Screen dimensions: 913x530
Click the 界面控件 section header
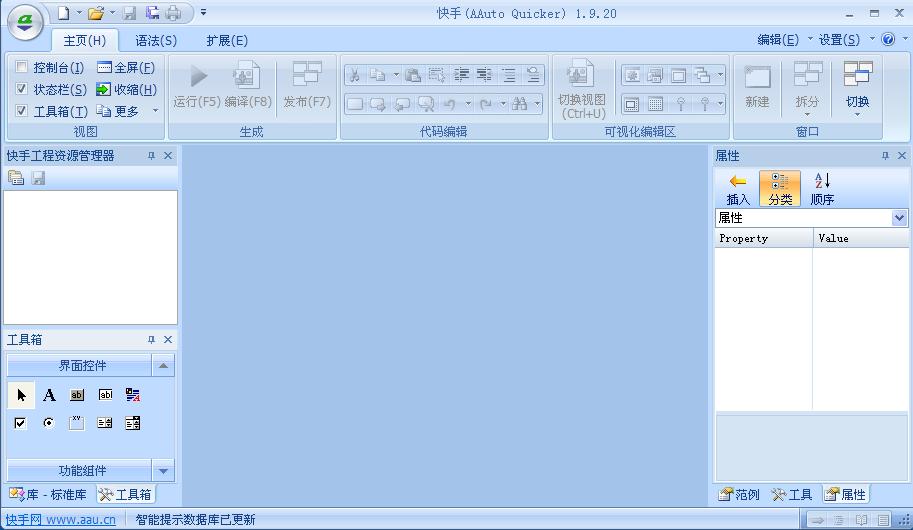coord(79,366)
